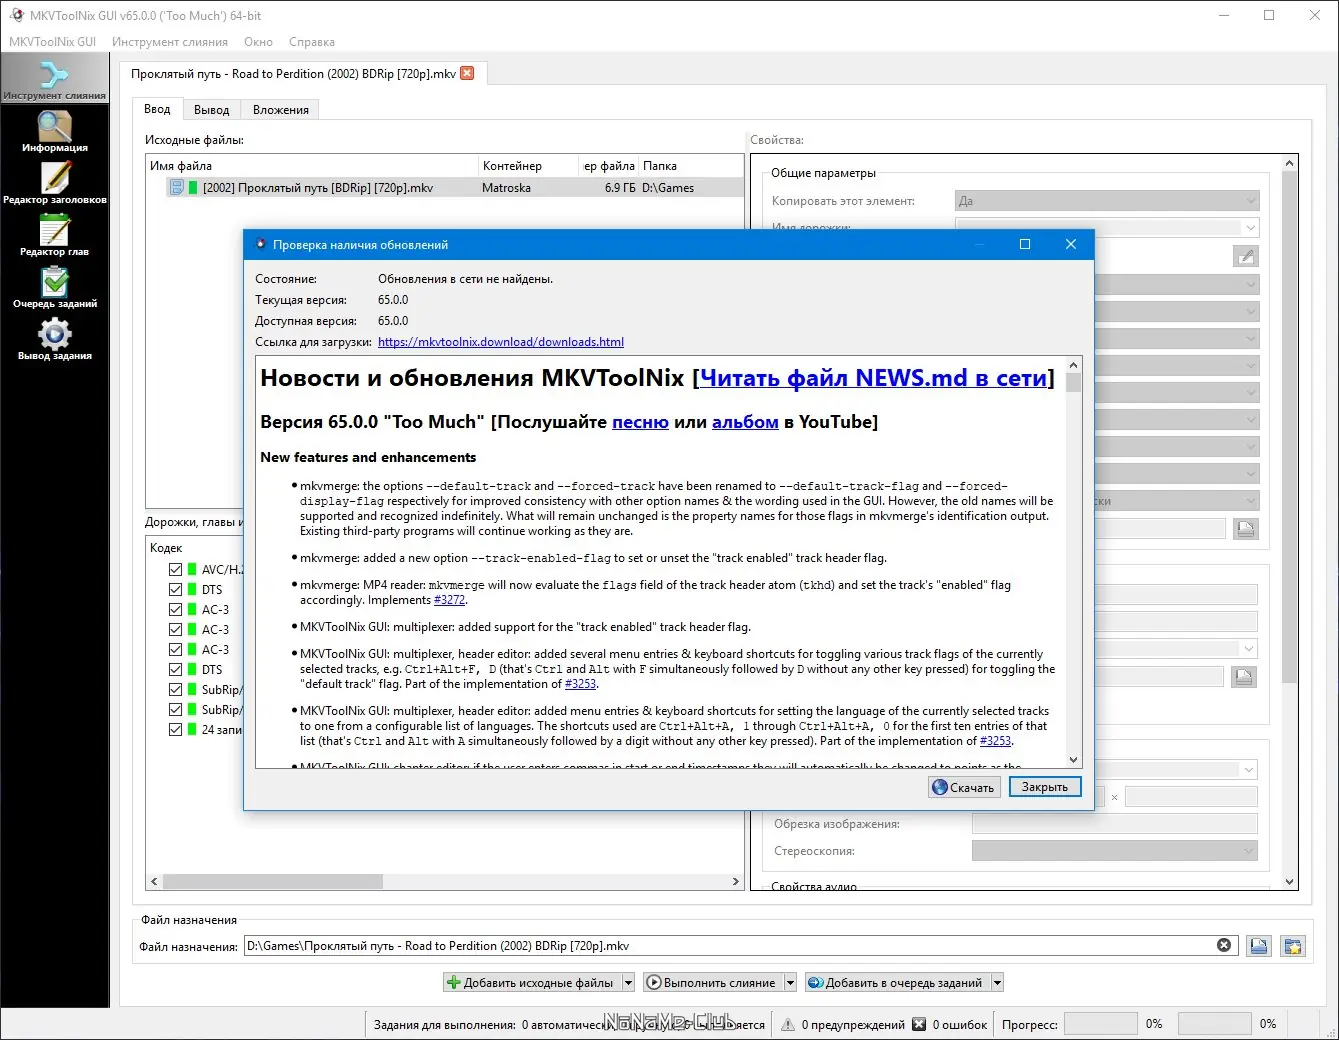Toggle the first DTS track checkbox
The image size is (1339, 1040).
[176, 589]
